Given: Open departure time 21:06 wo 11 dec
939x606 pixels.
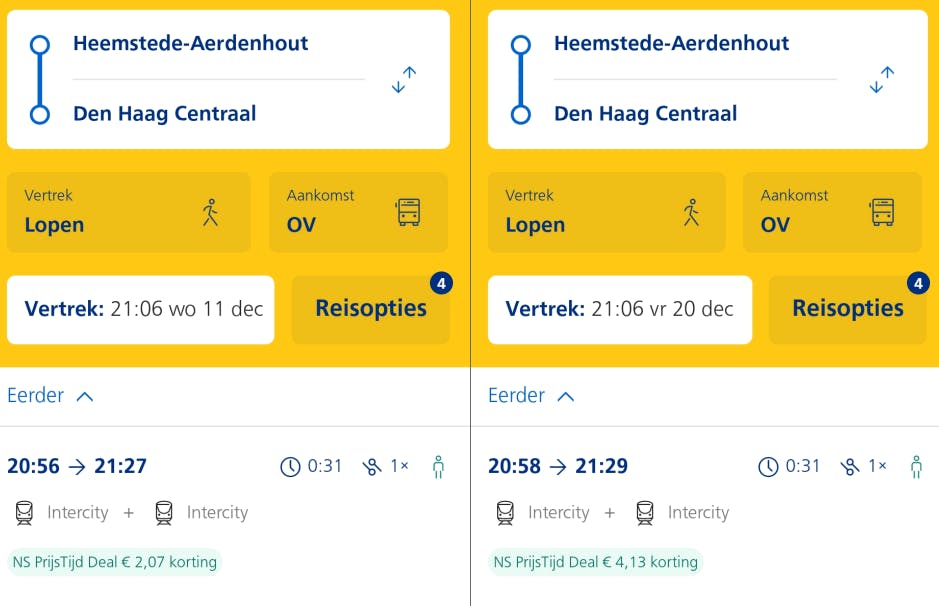Looking at the screenshot, I should point(141,309).
